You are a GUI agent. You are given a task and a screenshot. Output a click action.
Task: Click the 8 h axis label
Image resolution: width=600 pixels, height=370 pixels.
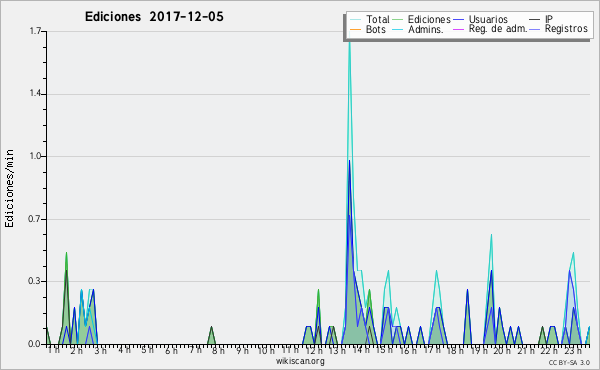219,350
